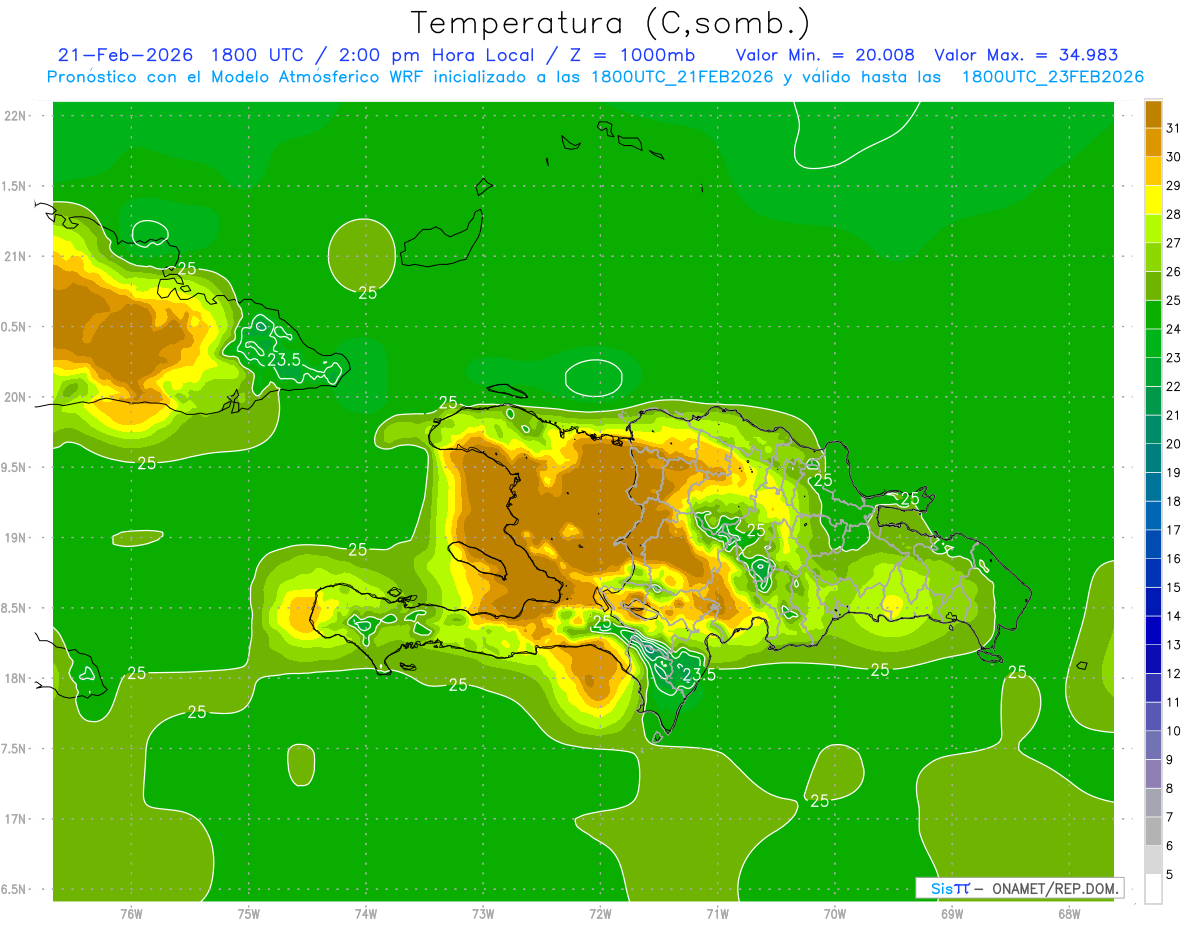1200x927 pixels.
Task: Click the "18N" latitude label
Action: coord(14,679)
